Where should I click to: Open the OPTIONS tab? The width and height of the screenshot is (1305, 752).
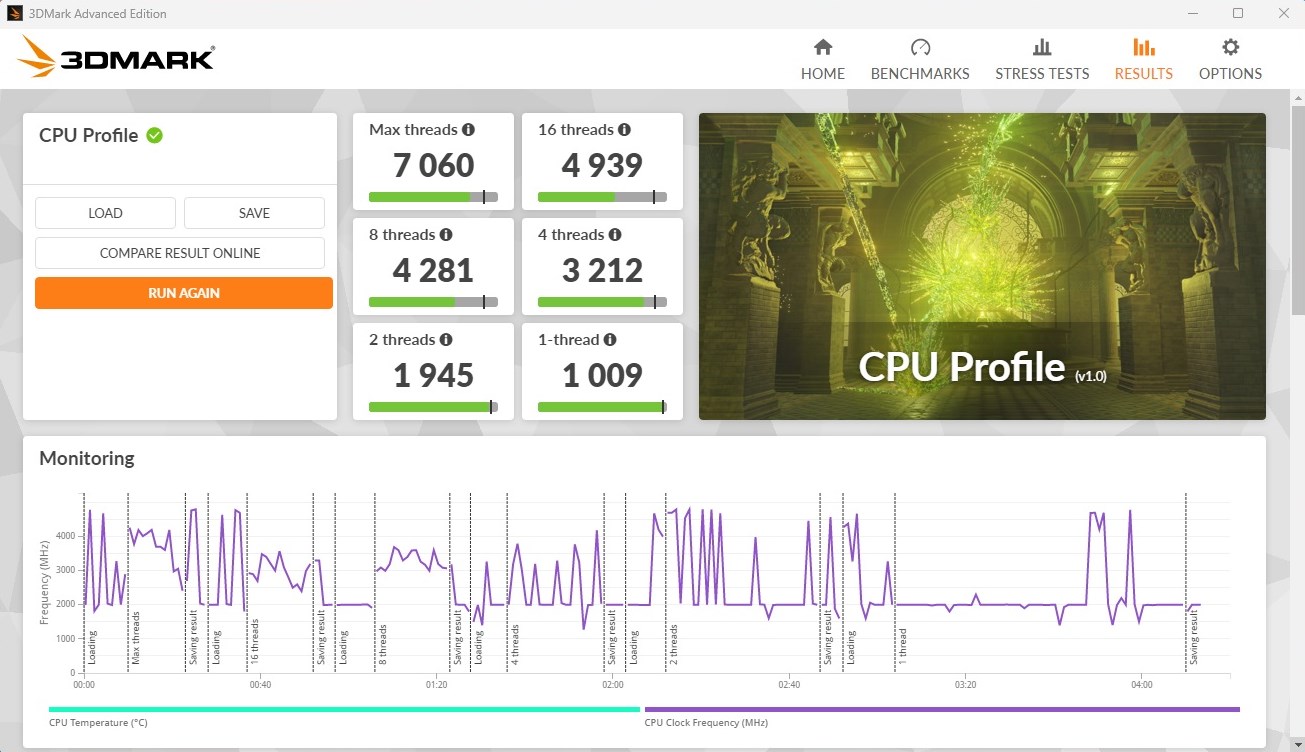(1230, 74)
